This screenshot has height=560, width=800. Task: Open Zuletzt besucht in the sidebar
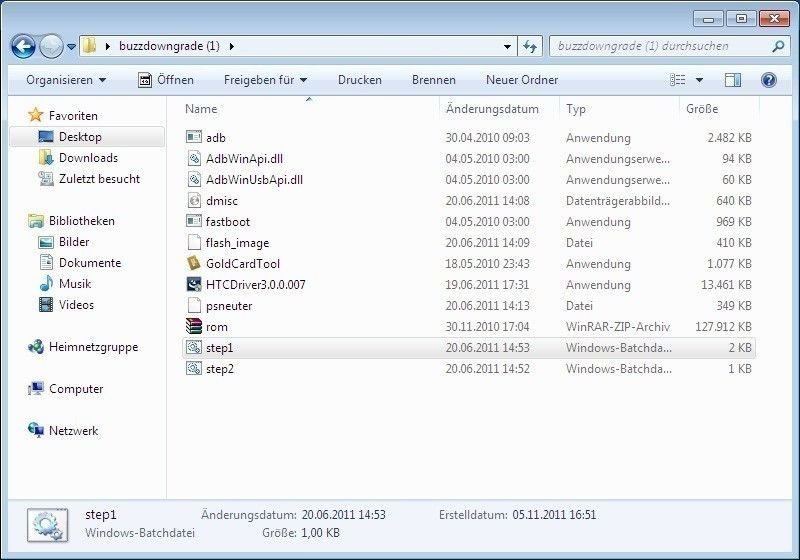click(99, 179)
